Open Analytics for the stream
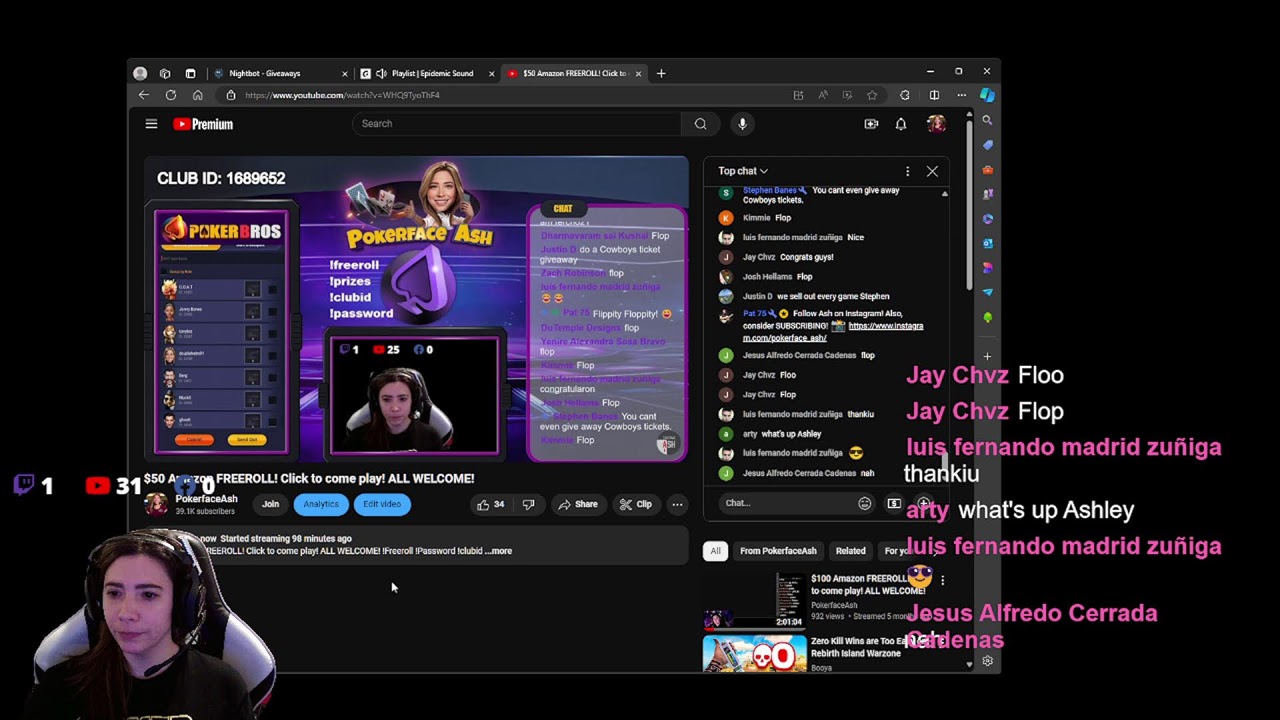This screenshot has height=720, width=1280. coord(321,504)
